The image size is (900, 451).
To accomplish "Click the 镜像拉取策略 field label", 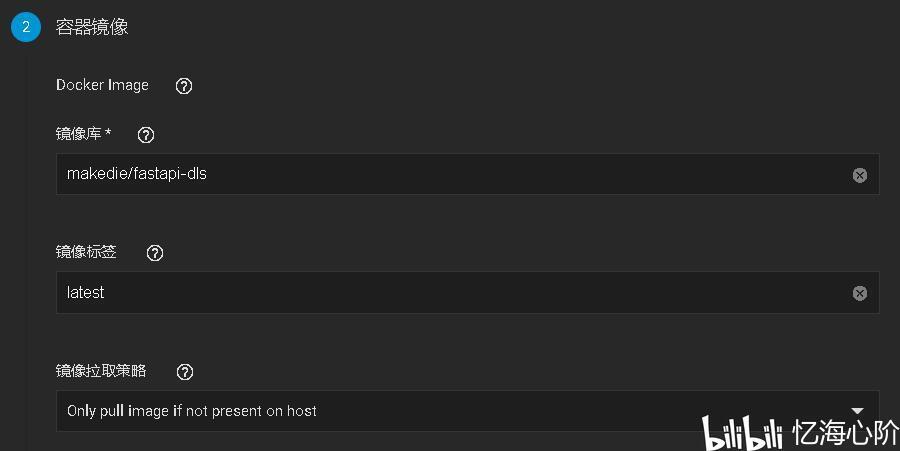I will pos(101,371).
